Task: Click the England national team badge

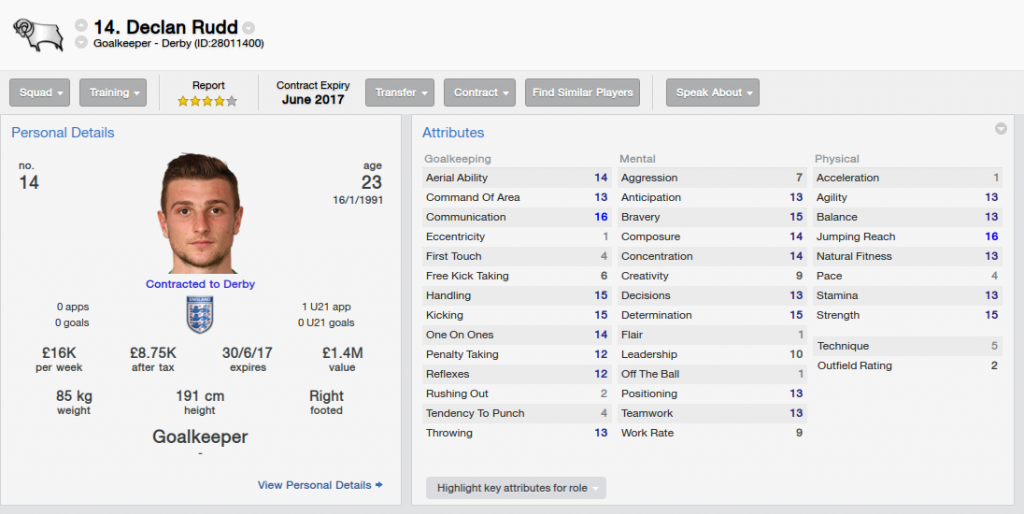Action: [200, 314]
